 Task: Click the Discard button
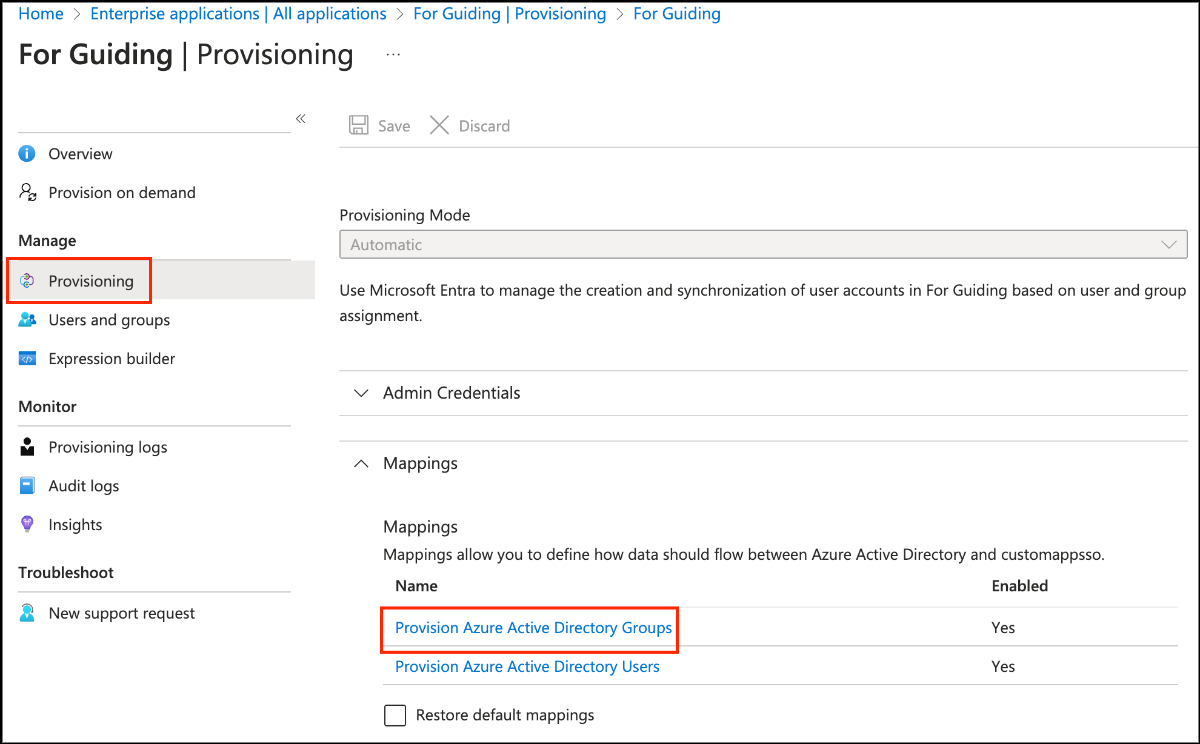(470, 126)
